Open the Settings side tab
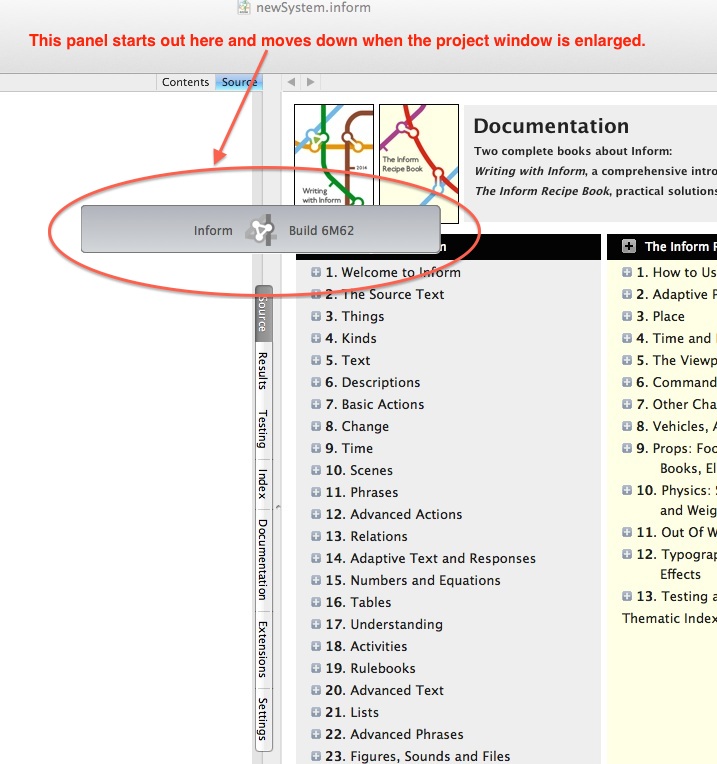The width and height of the screenshot is (717, 764). pyautogui.click(x=263, y=719)
